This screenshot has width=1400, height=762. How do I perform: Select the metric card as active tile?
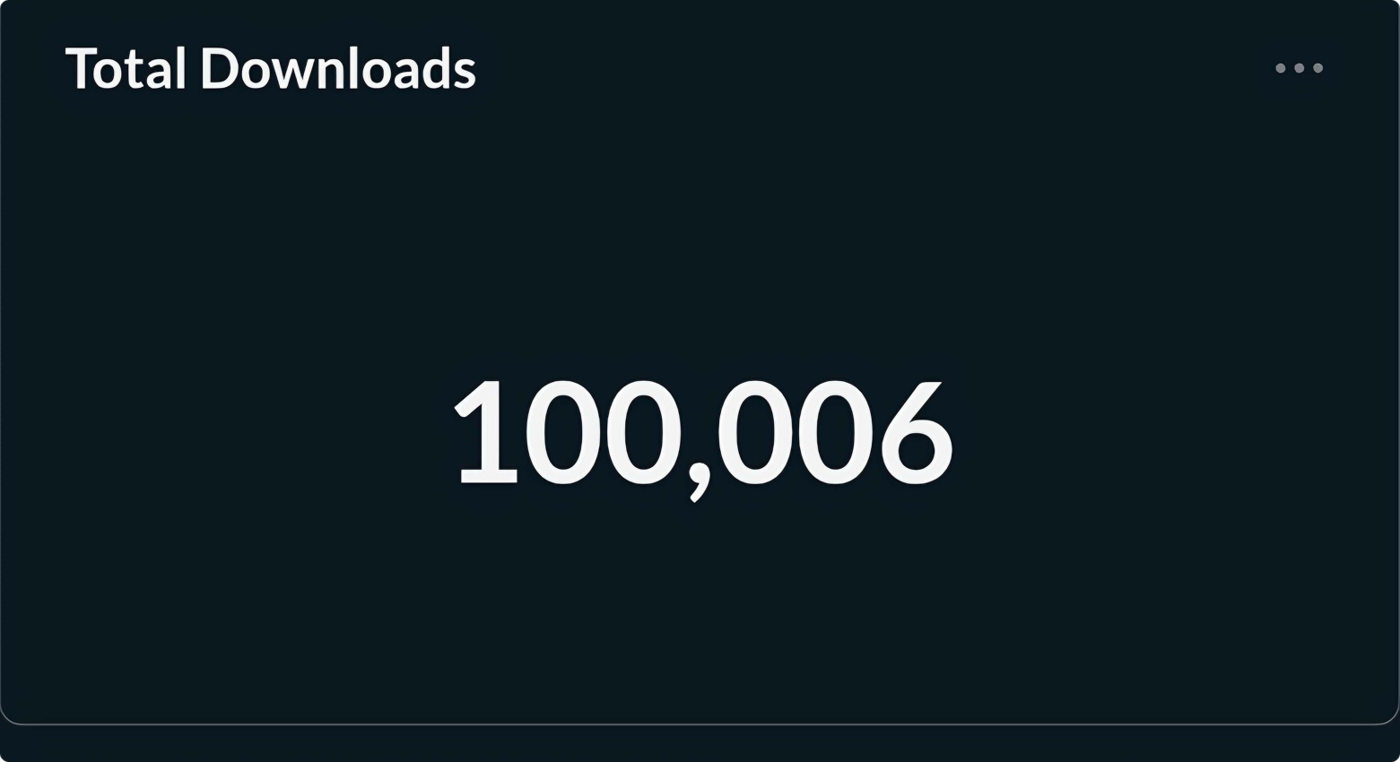coord(700,380)
